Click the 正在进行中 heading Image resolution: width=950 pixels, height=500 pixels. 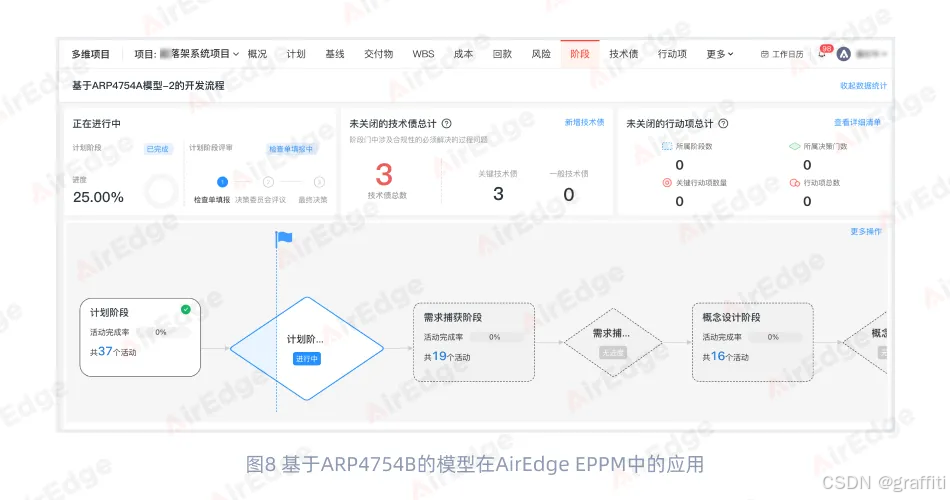click(x=97, y=124)
